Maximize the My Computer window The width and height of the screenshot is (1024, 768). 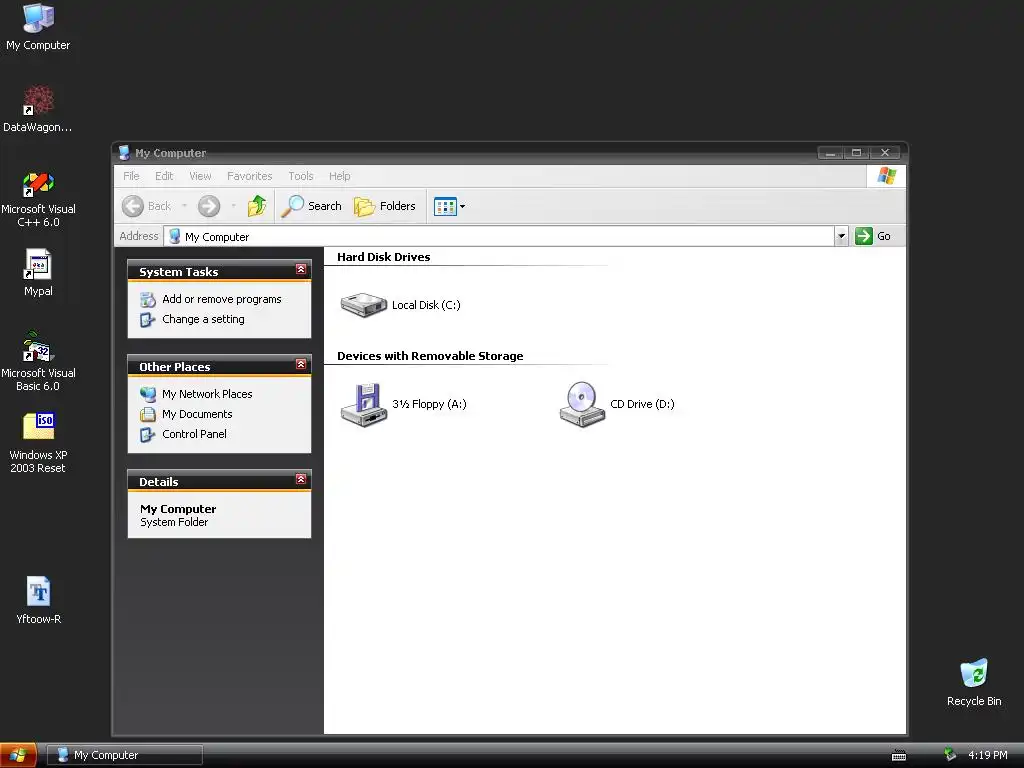click(856, 153)
